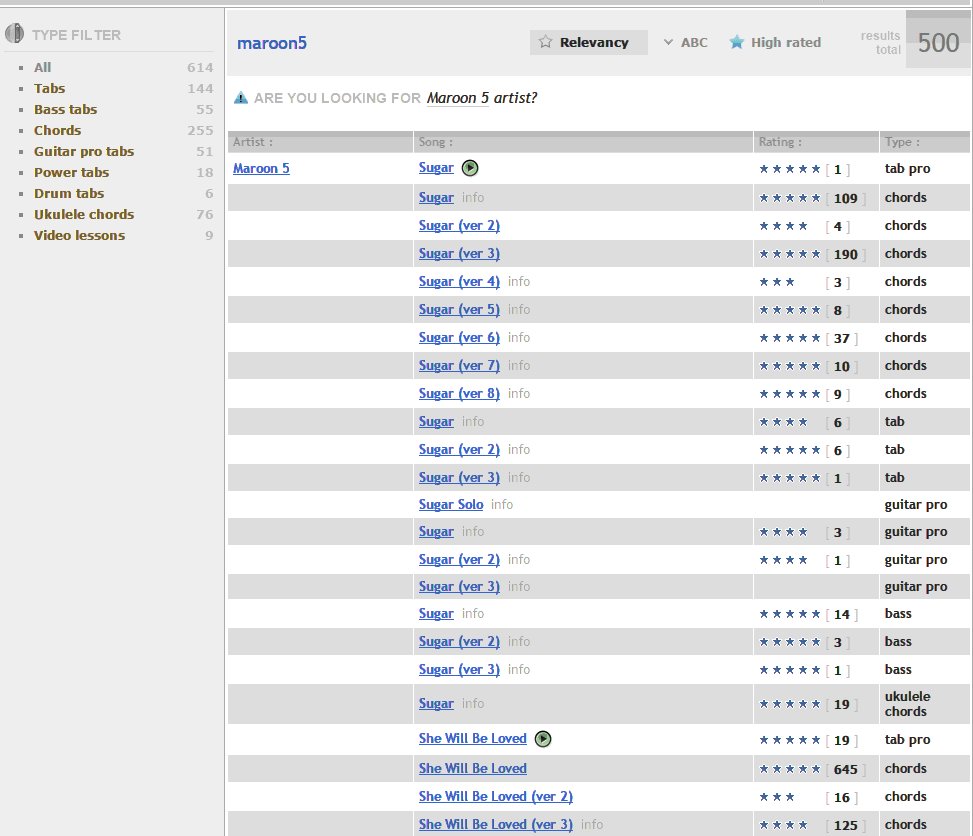The height and width of the screenshot is (836, 973).
Task: Open the Maroon 5 artist link
Action: (x=261, y=168)
